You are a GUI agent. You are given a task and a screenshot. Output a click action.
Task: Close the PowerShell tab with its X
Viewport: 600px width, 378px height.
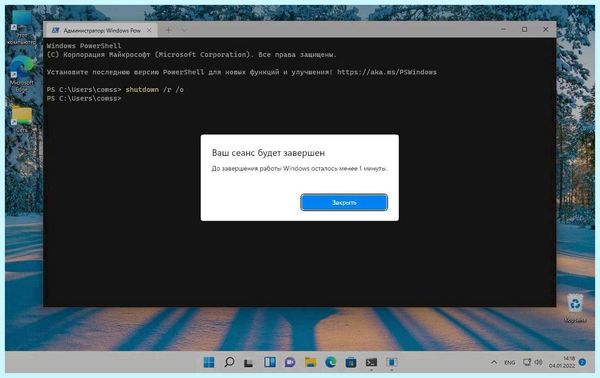click(149, 30)
